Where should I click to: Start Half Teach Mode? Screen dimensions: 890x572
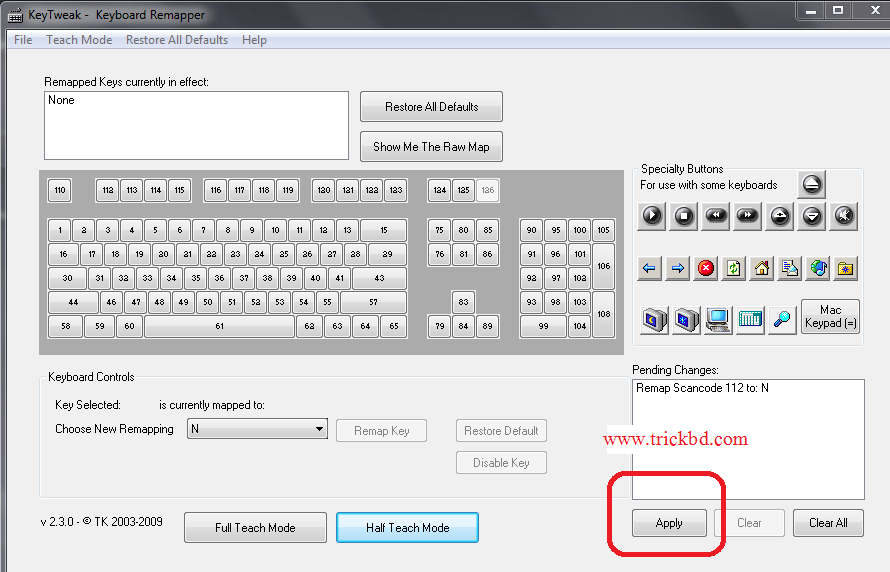pos(407,528)
